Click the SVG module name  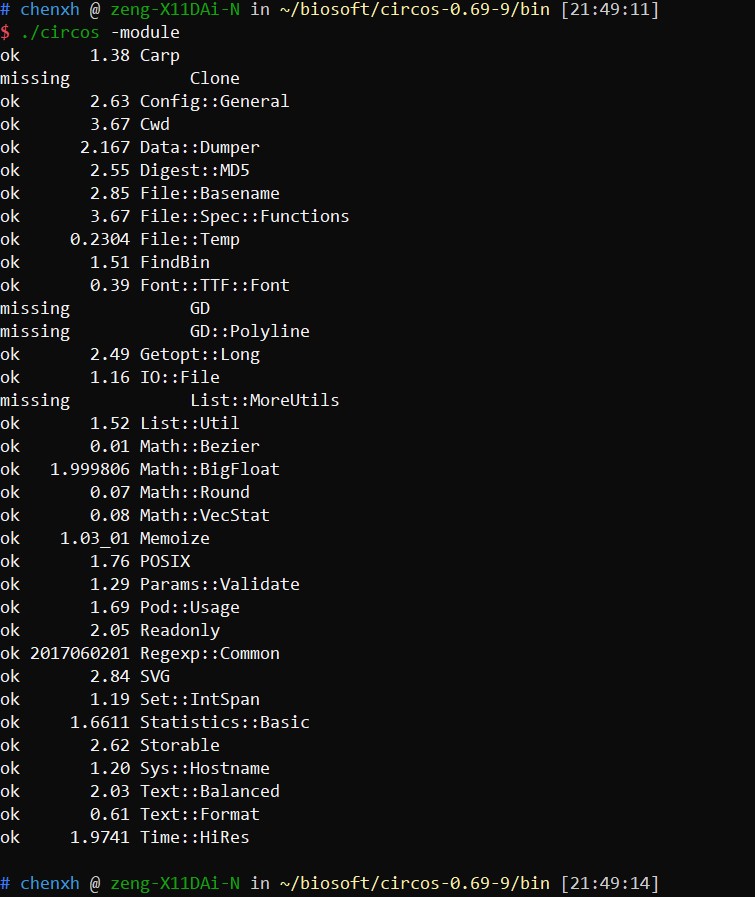click(154, 676)
